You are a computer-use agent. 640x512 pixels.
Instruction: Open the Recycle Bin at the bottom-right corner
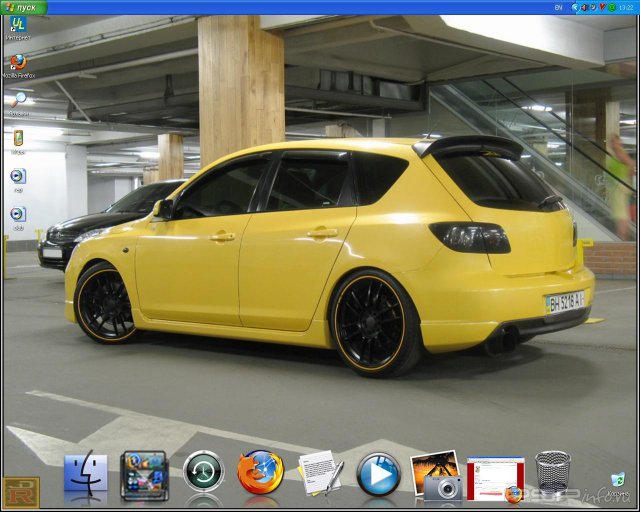(x=618, y=481)
